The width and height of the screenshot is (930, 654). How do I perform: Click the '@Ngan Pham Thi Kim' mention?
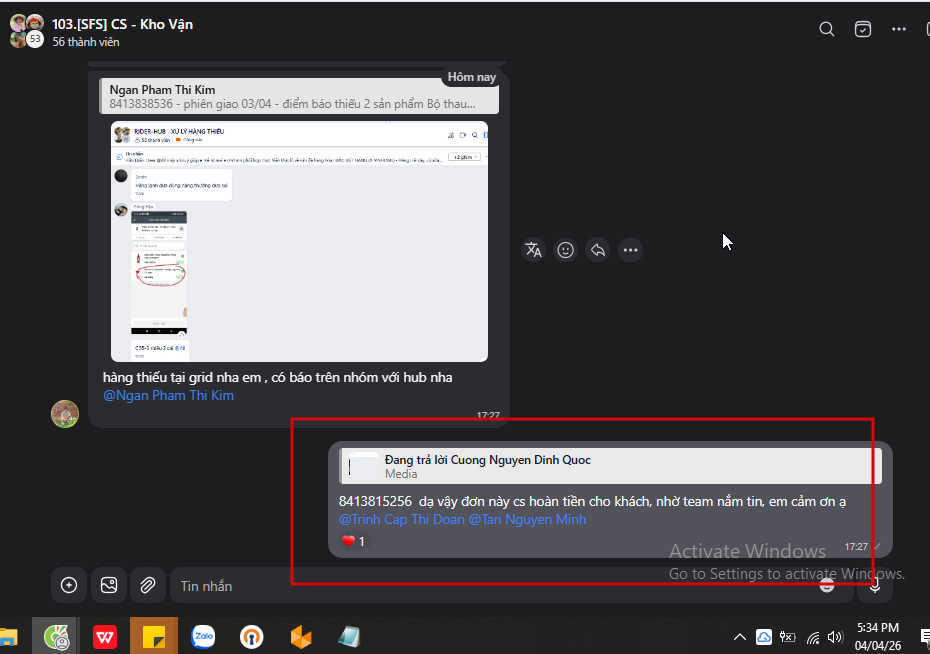pyautogui.click(x=168, y=395)
